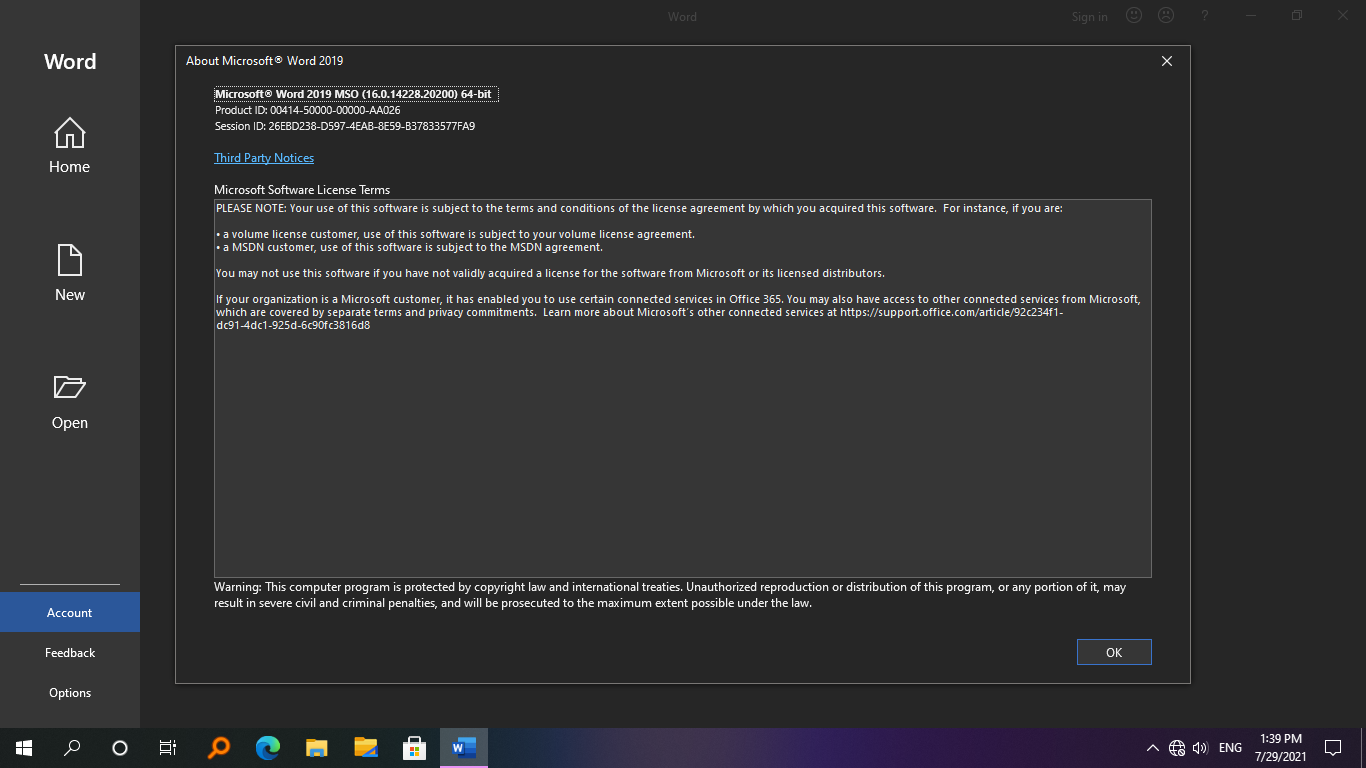
Task: Send a frown feedback icon
Action: tap(1165, 16)
